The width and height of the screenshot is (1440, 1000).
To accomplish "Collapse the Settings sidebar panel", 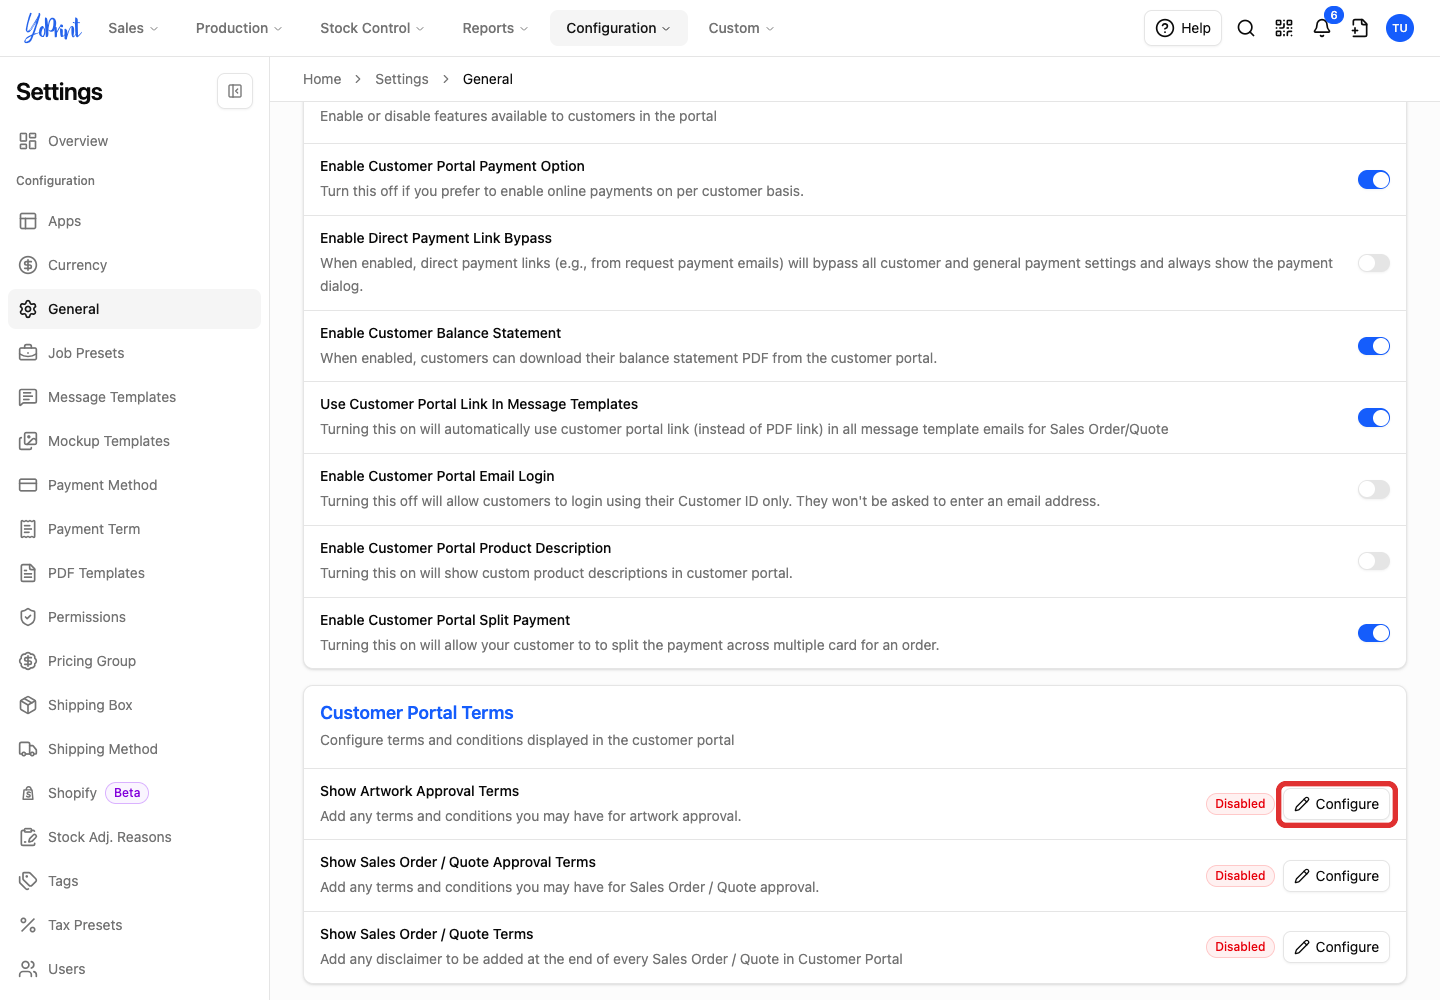I will (x=235, y=91).
